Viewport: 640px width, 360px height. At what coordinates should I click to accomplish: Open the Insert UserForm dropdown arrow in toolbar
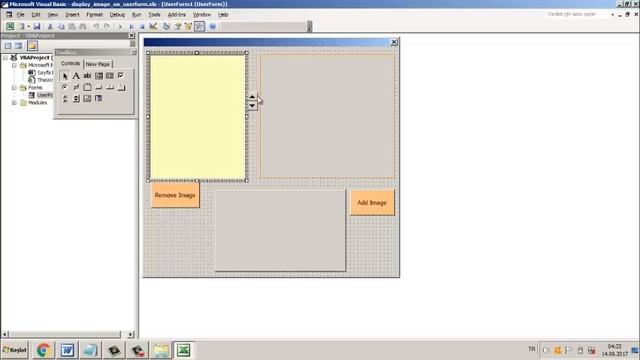(x=28, y=27)
